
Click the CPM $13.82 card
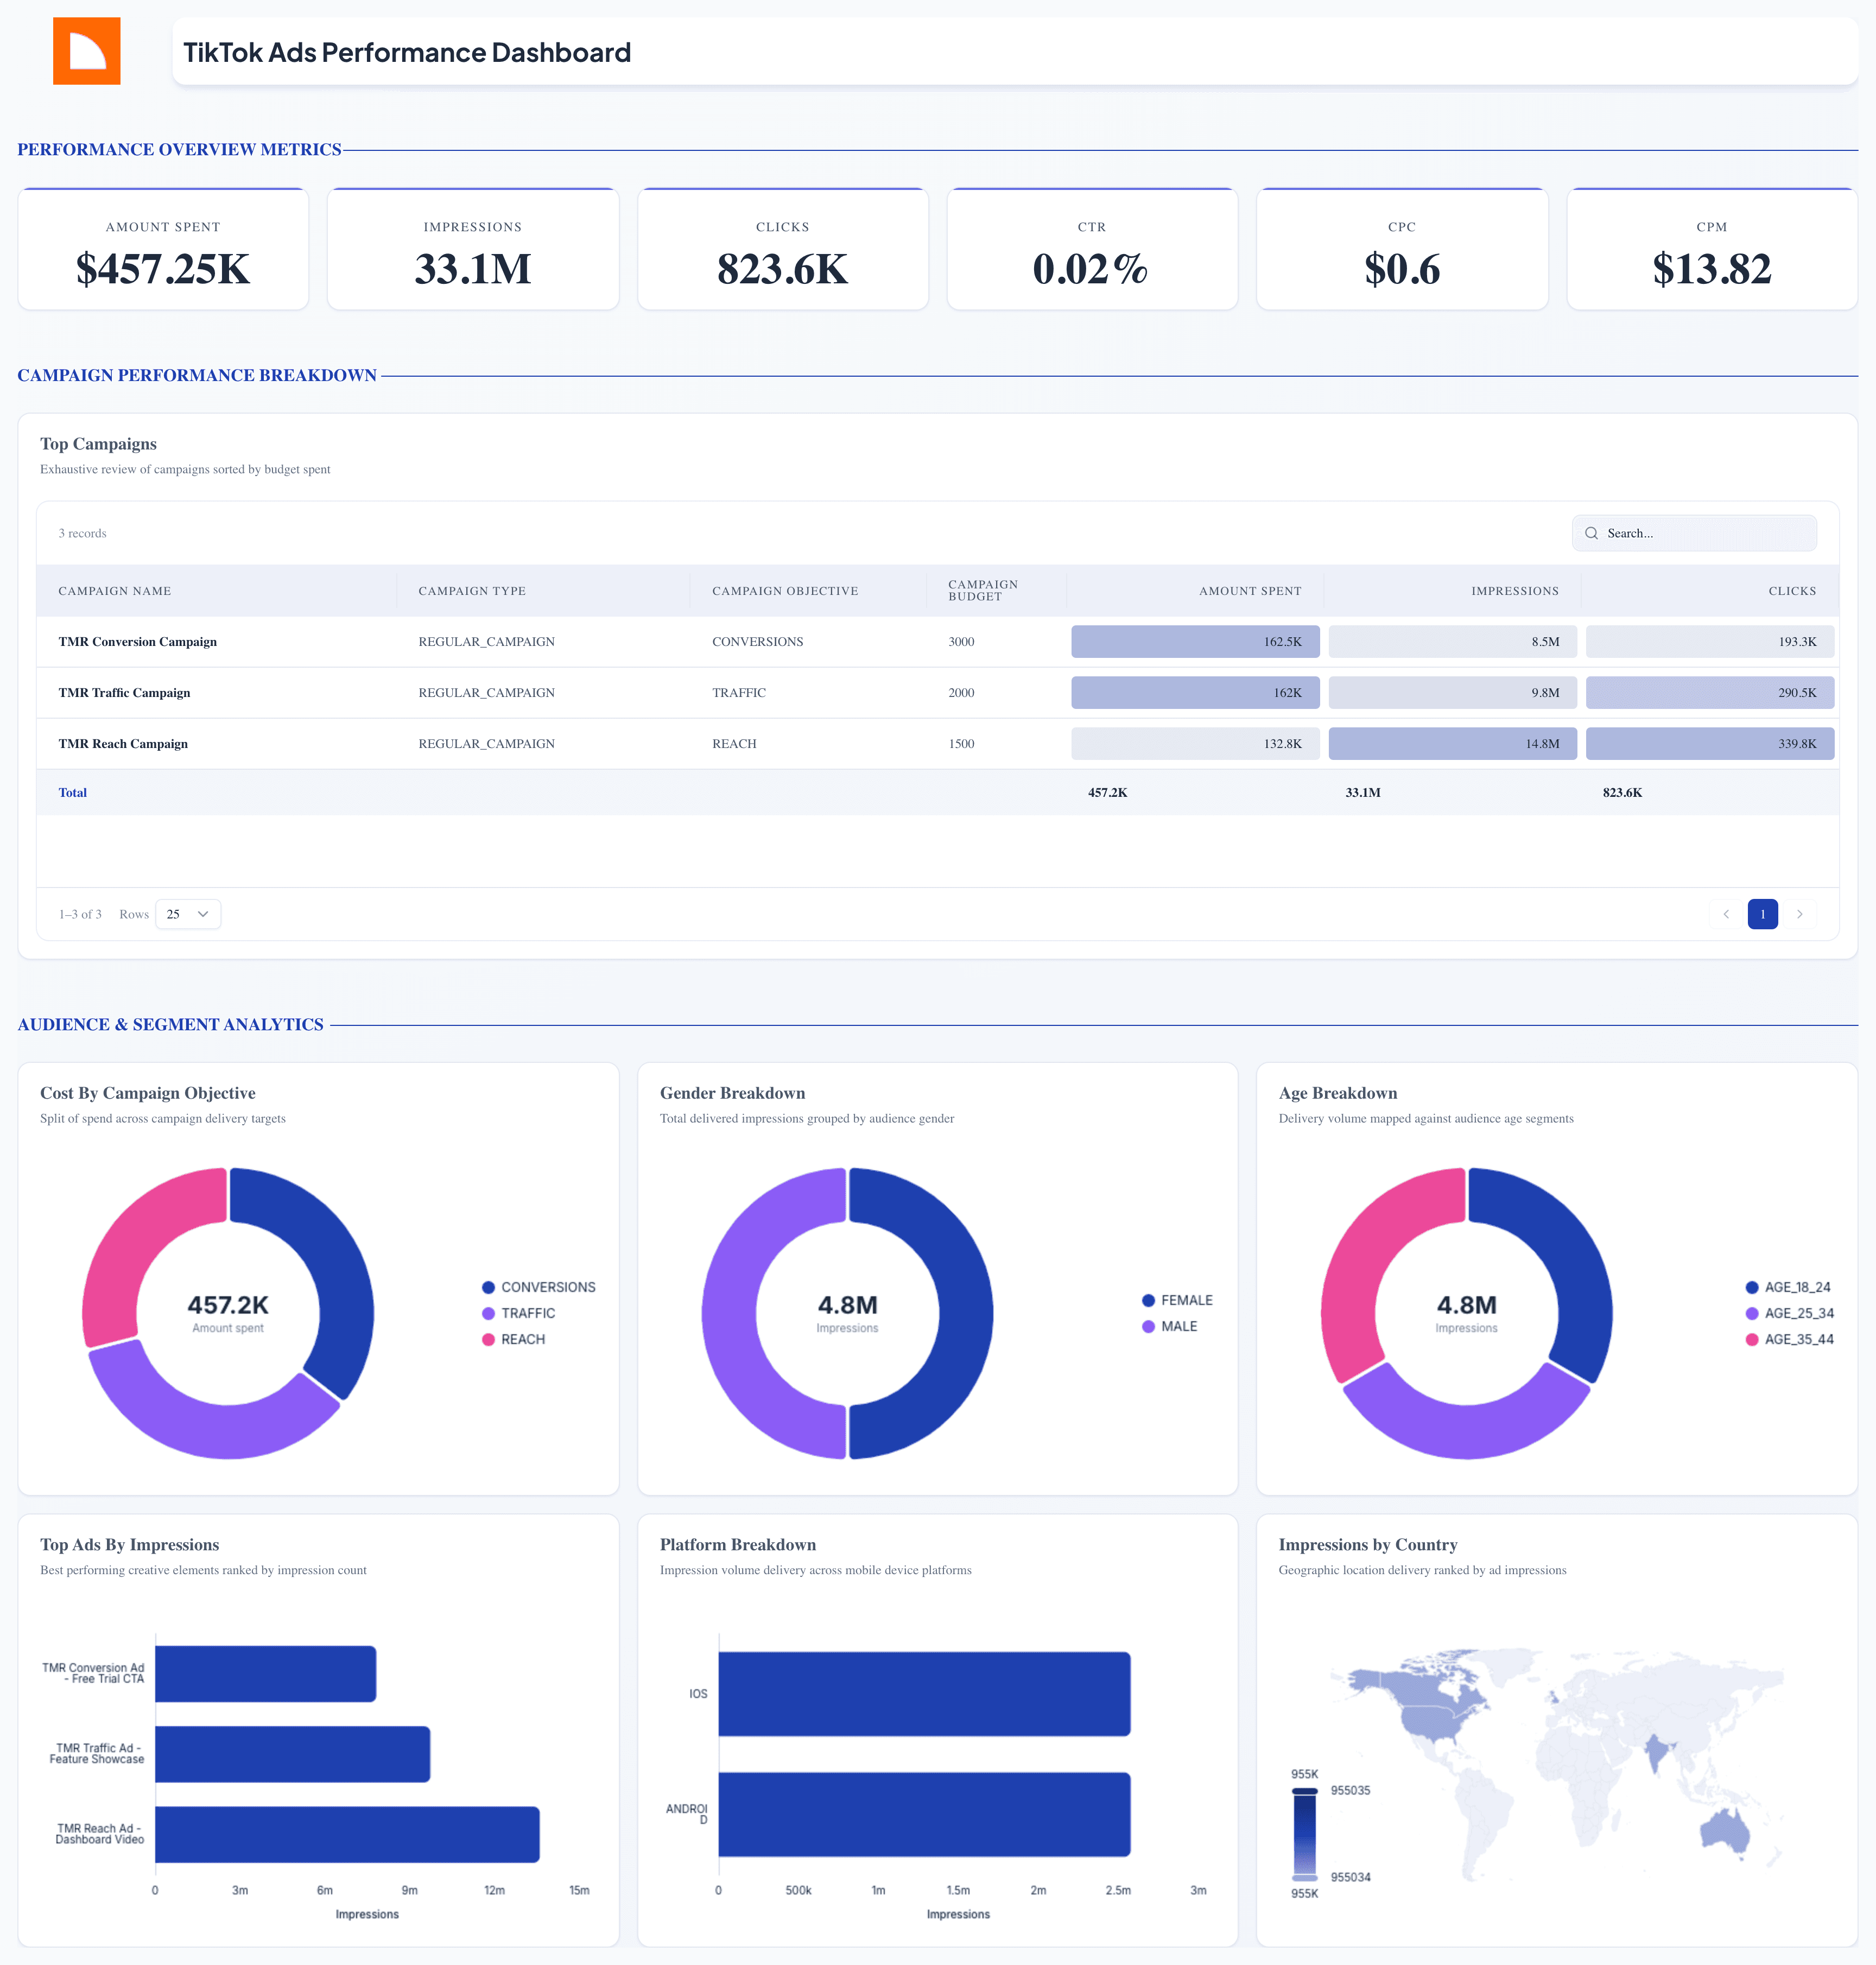pyautogui.click(x=1712, y=249)
